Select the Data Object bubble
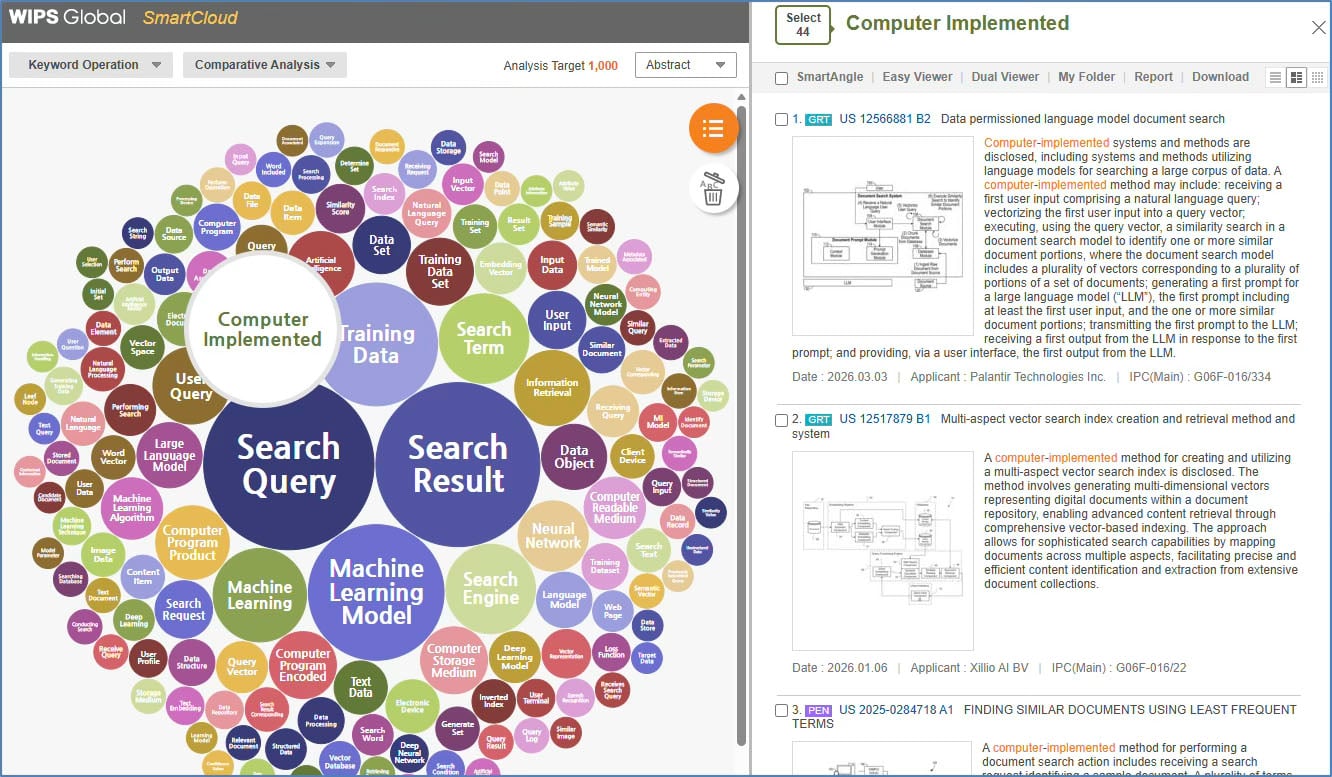Screen dimensions: 1332x777 pos(574,457)
